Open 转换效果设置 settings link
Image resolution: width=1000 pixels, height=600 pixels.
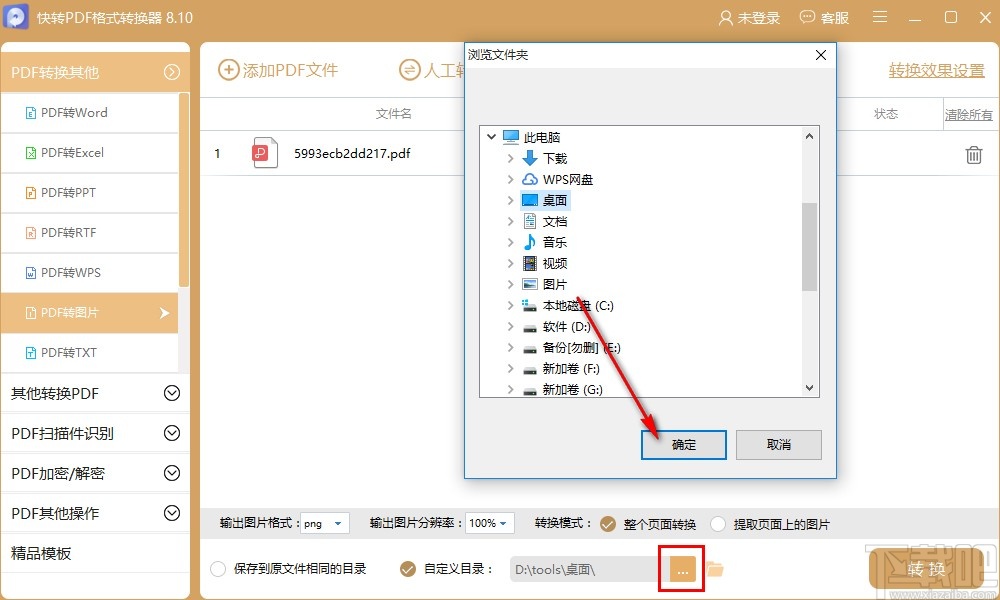pyautogui.click(x=934, y=70)
